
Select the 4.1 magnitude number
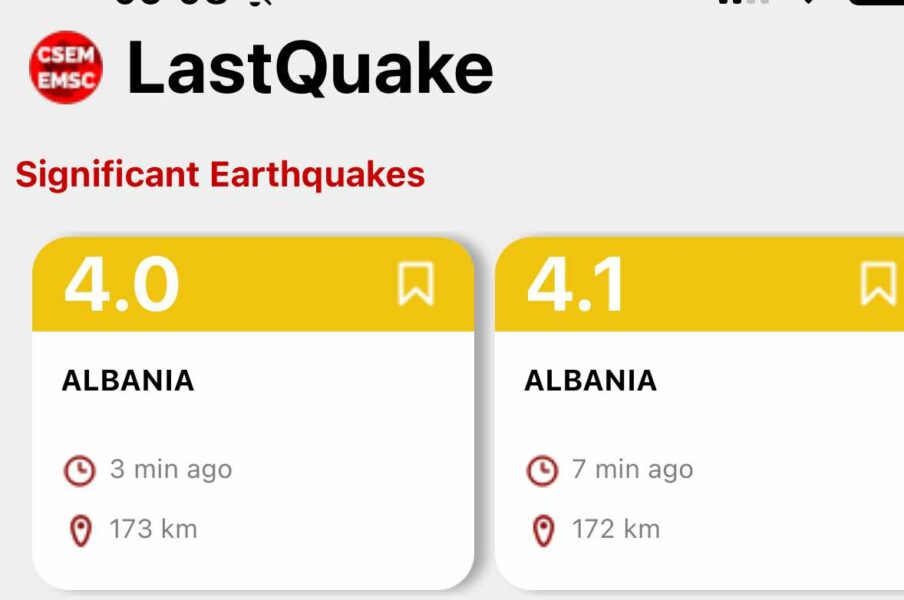click(x=575, y=284)
